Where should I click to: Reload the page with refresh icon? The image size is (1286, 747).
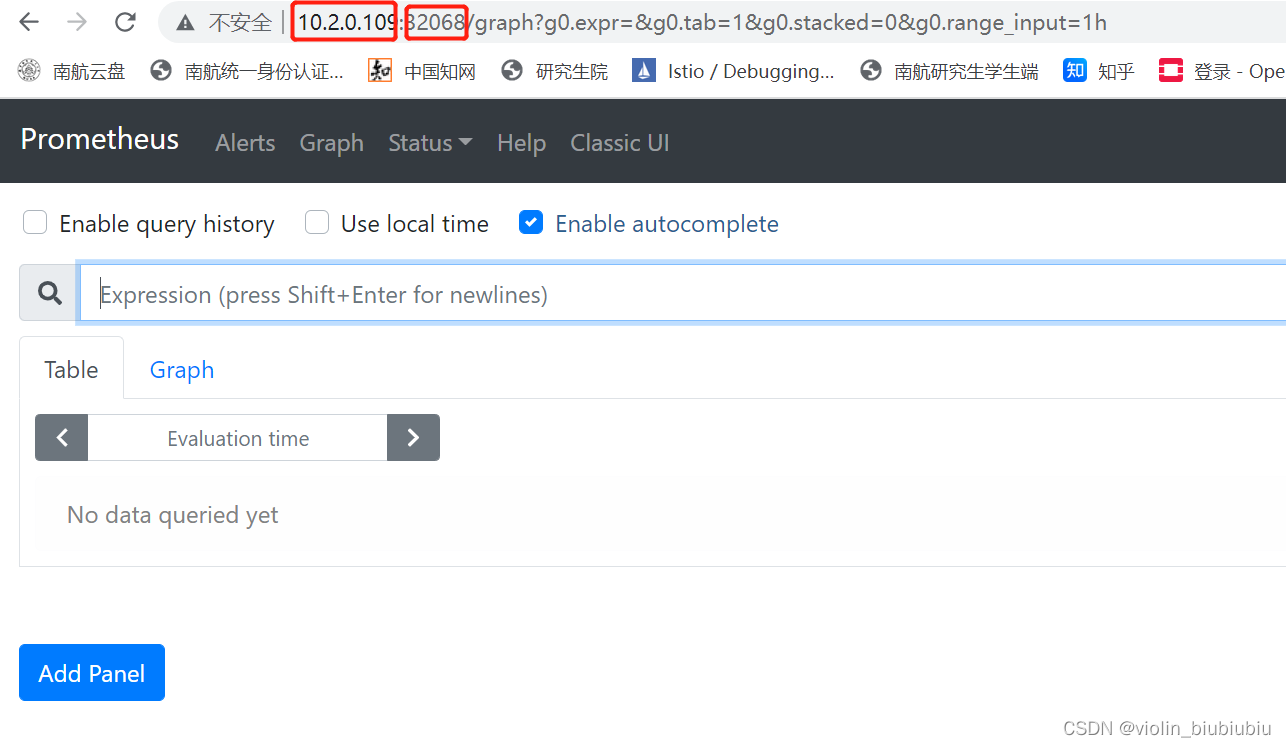125,22
